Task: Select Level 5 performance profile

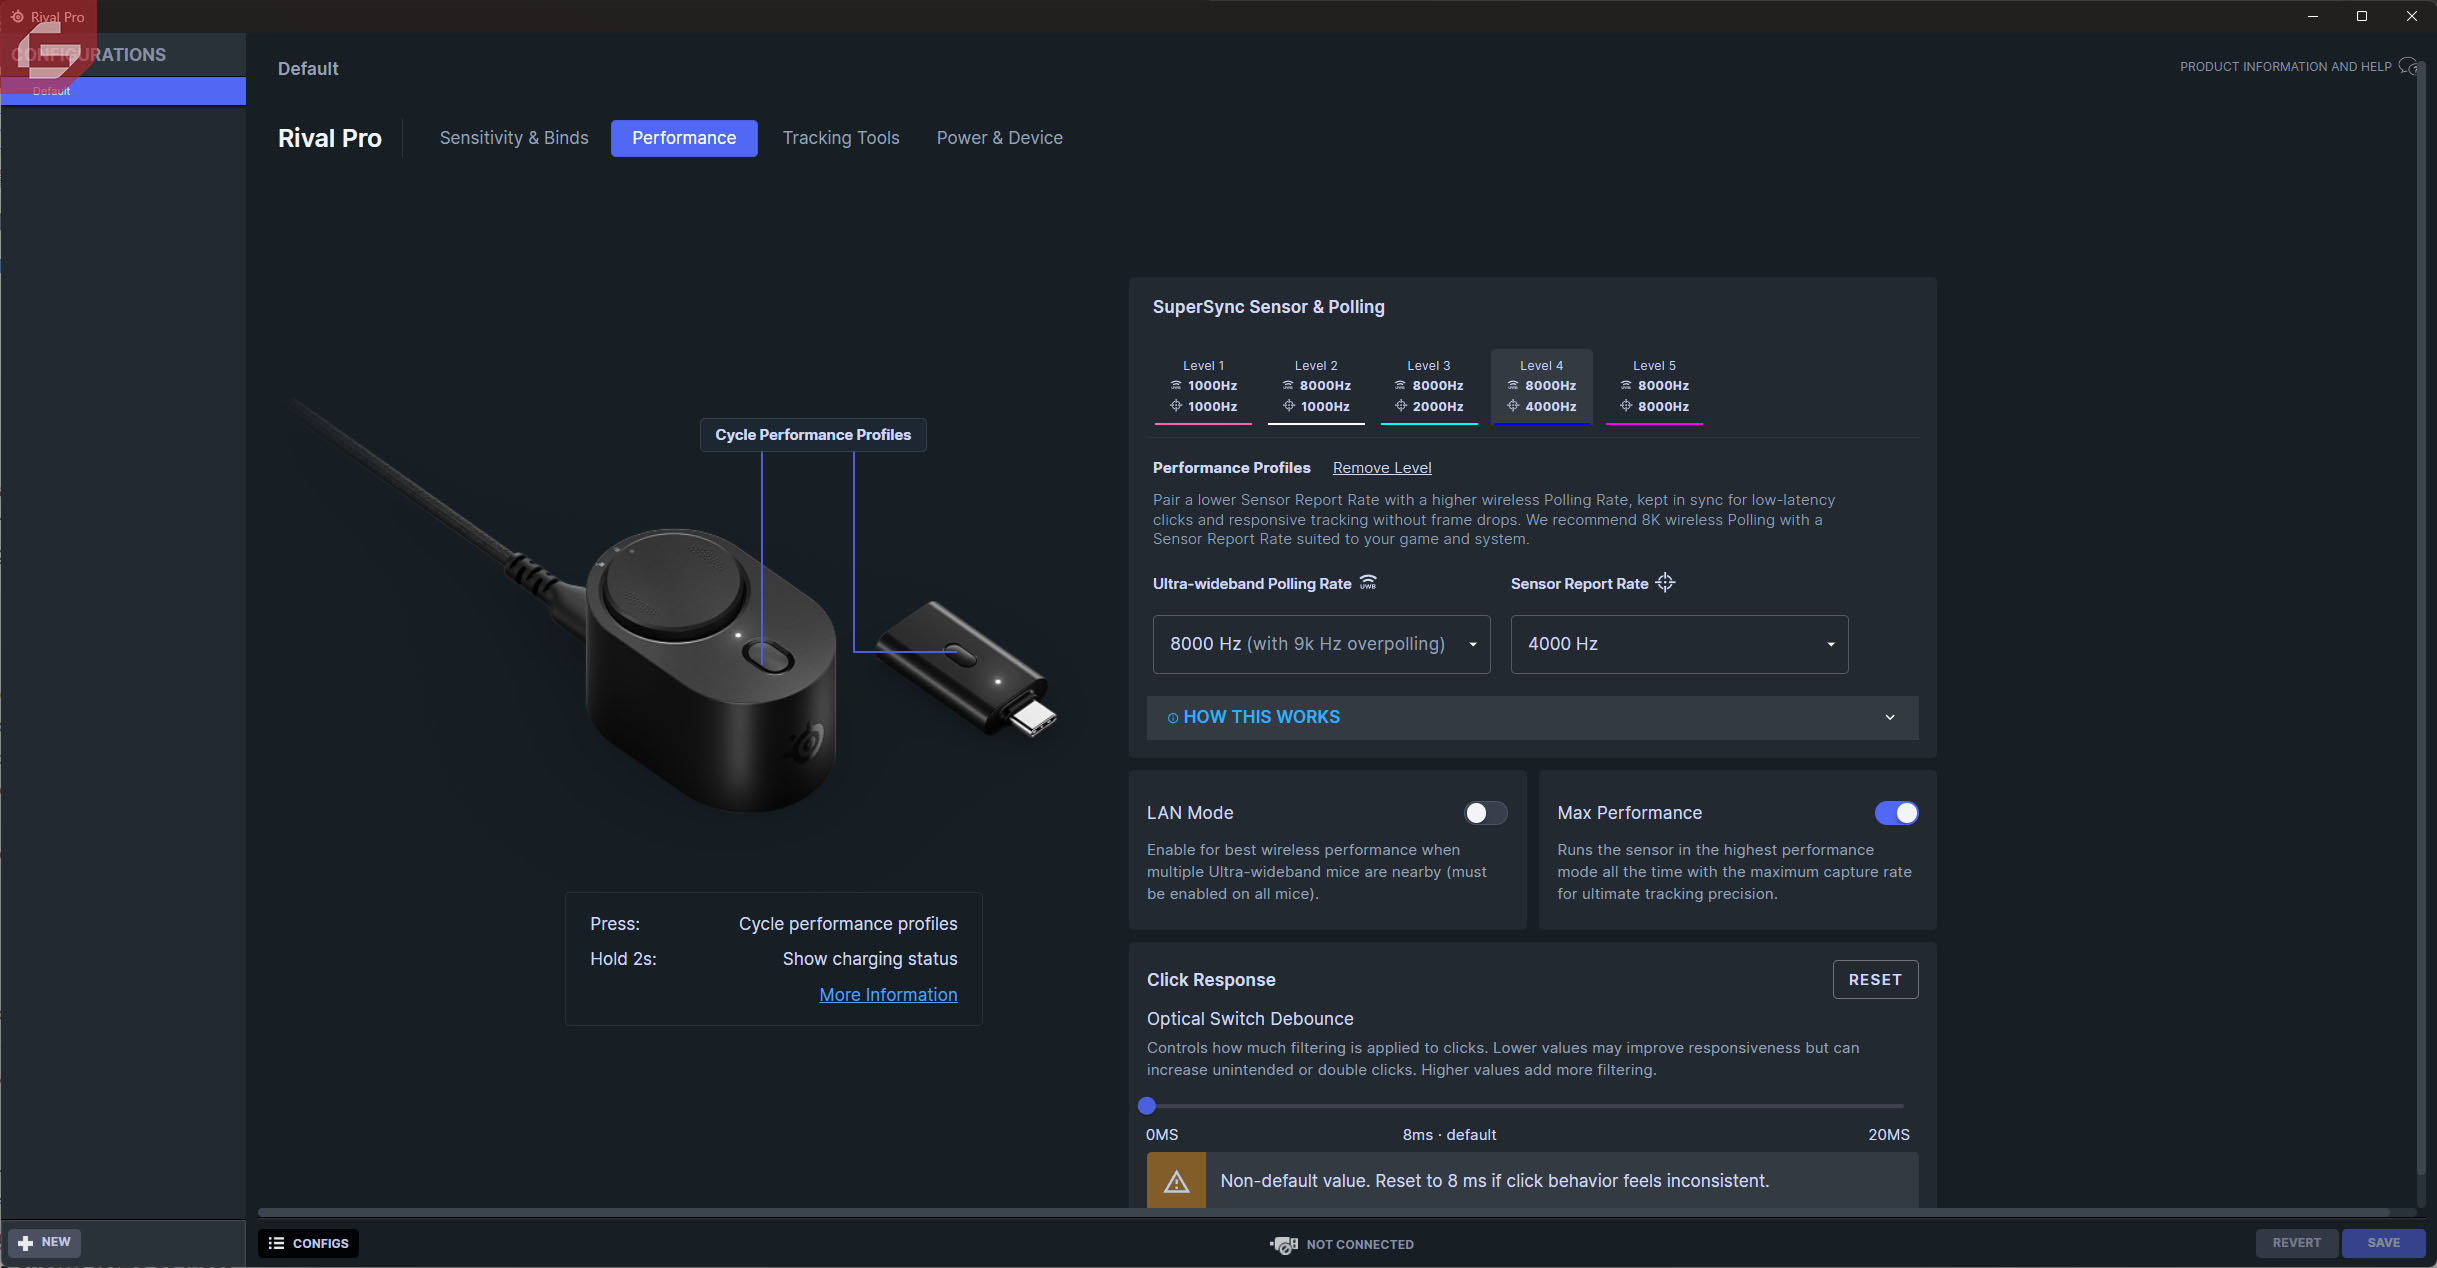Action: click(x=1654, y=387)
